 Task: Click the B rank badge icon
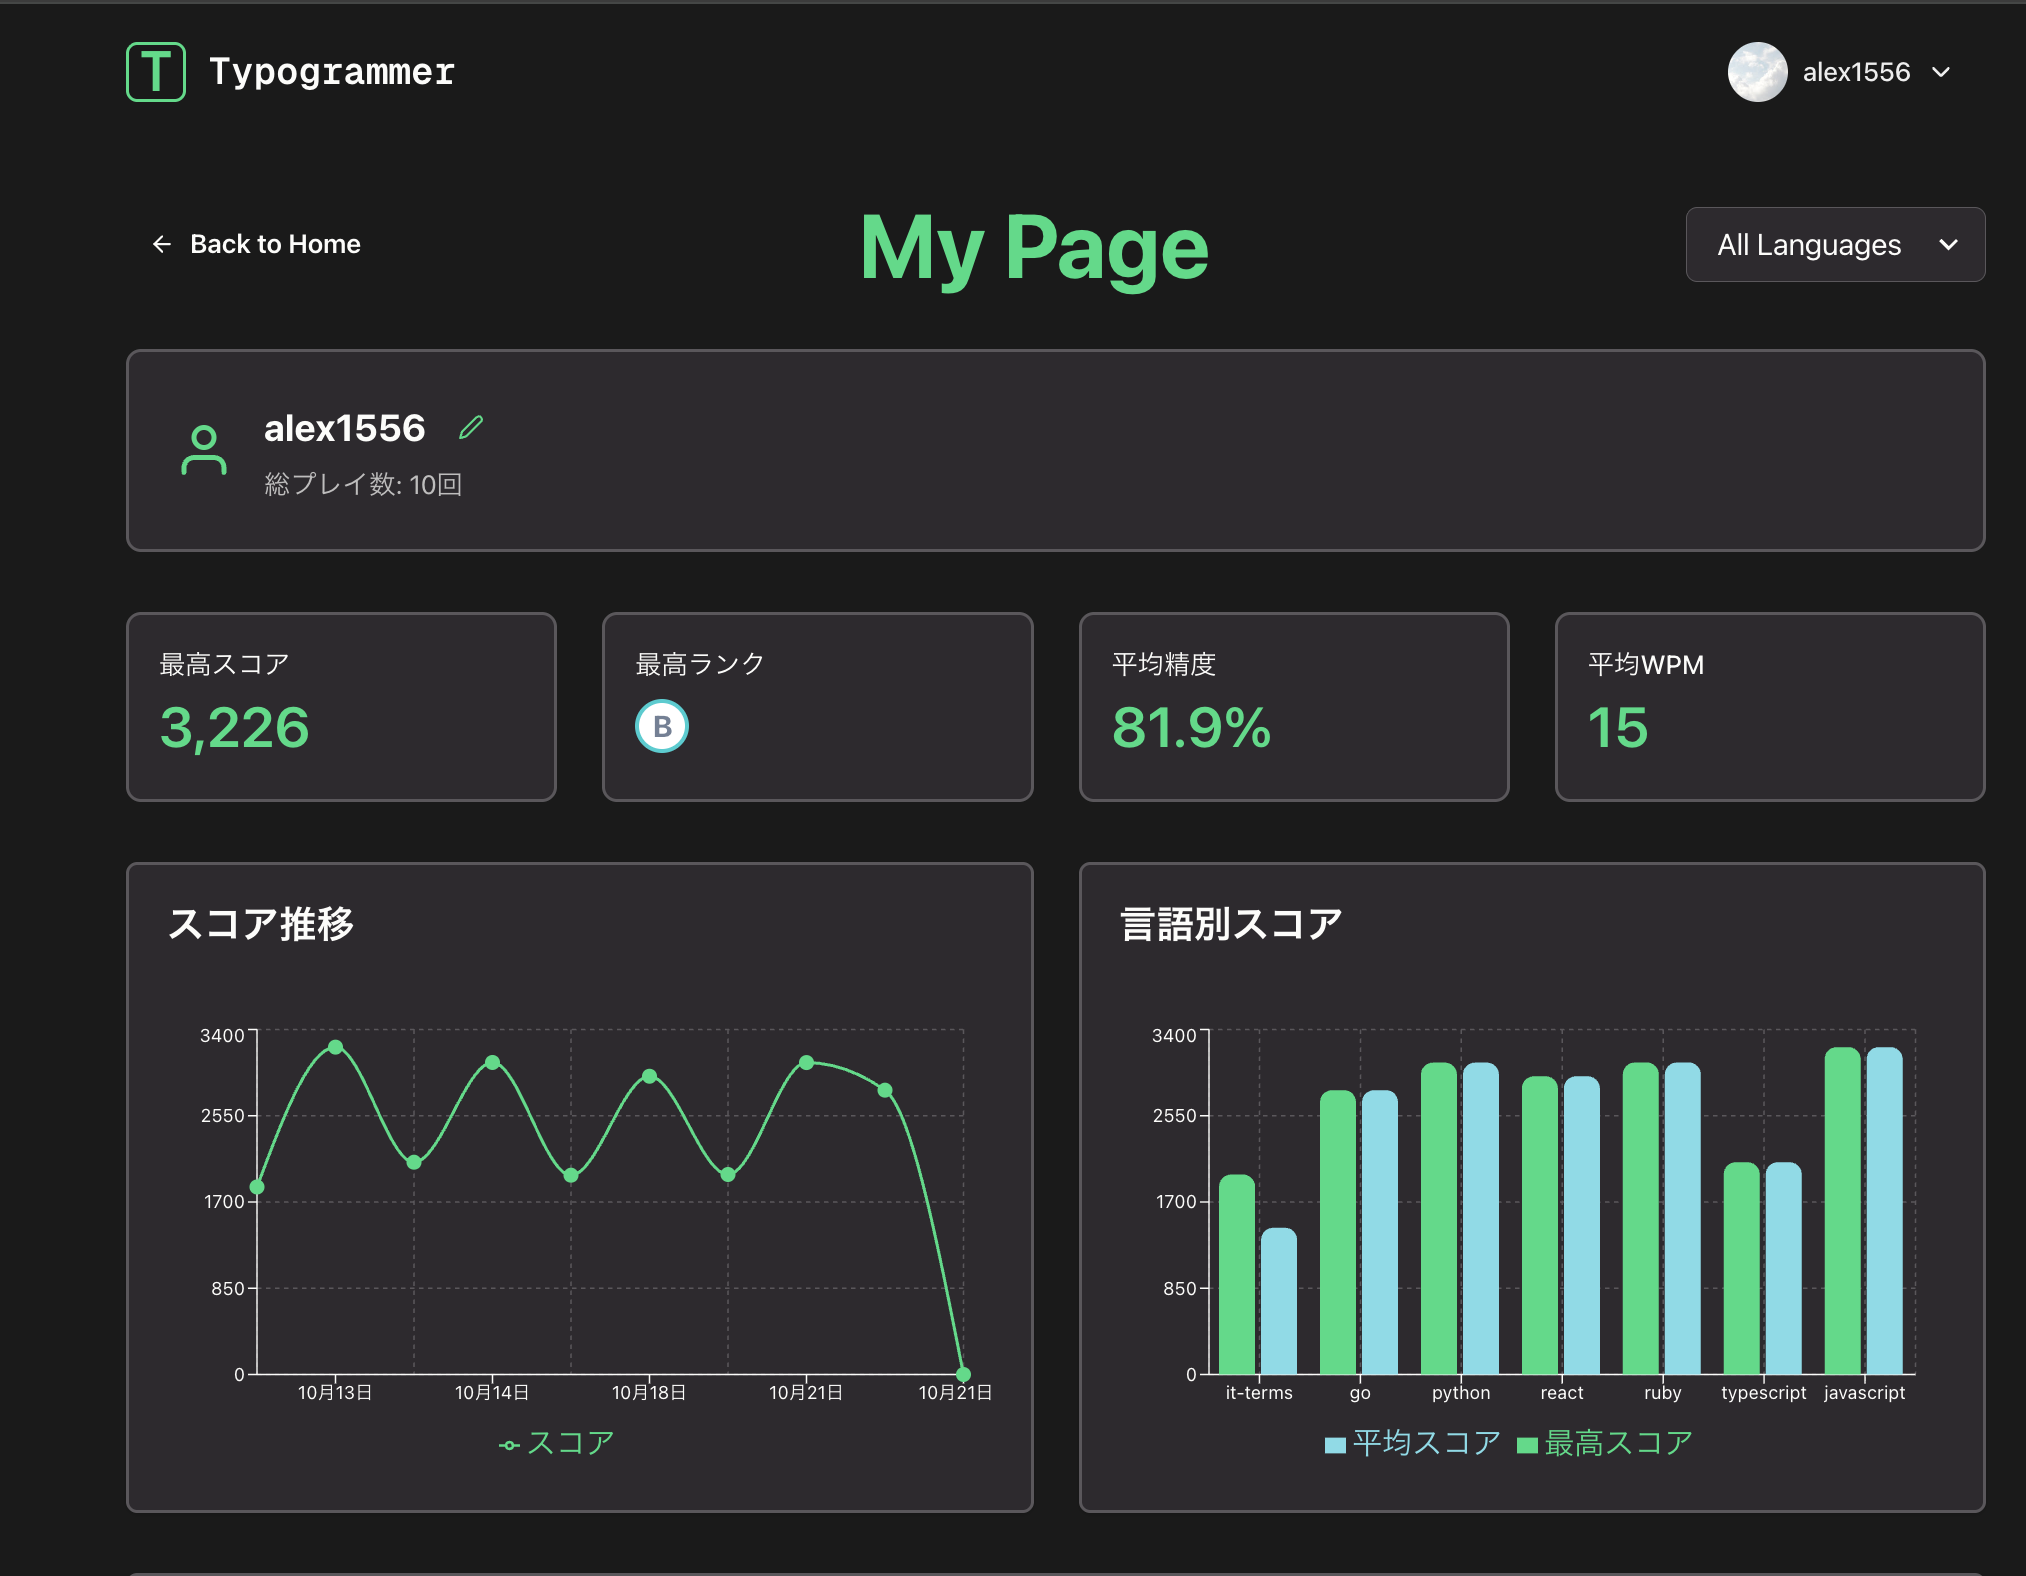tap(662, 727)
